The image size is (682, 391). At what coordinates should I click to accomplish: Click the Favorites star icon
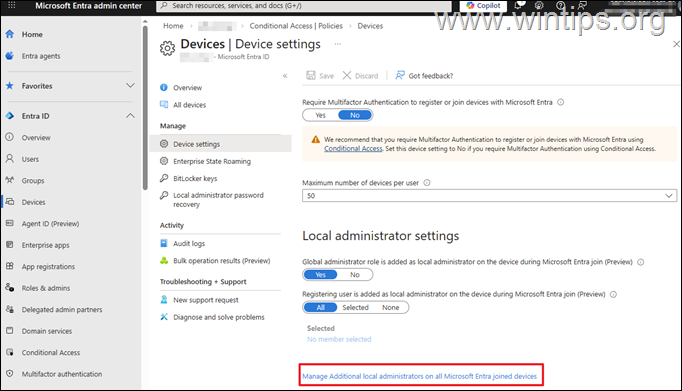coord(10,86)
